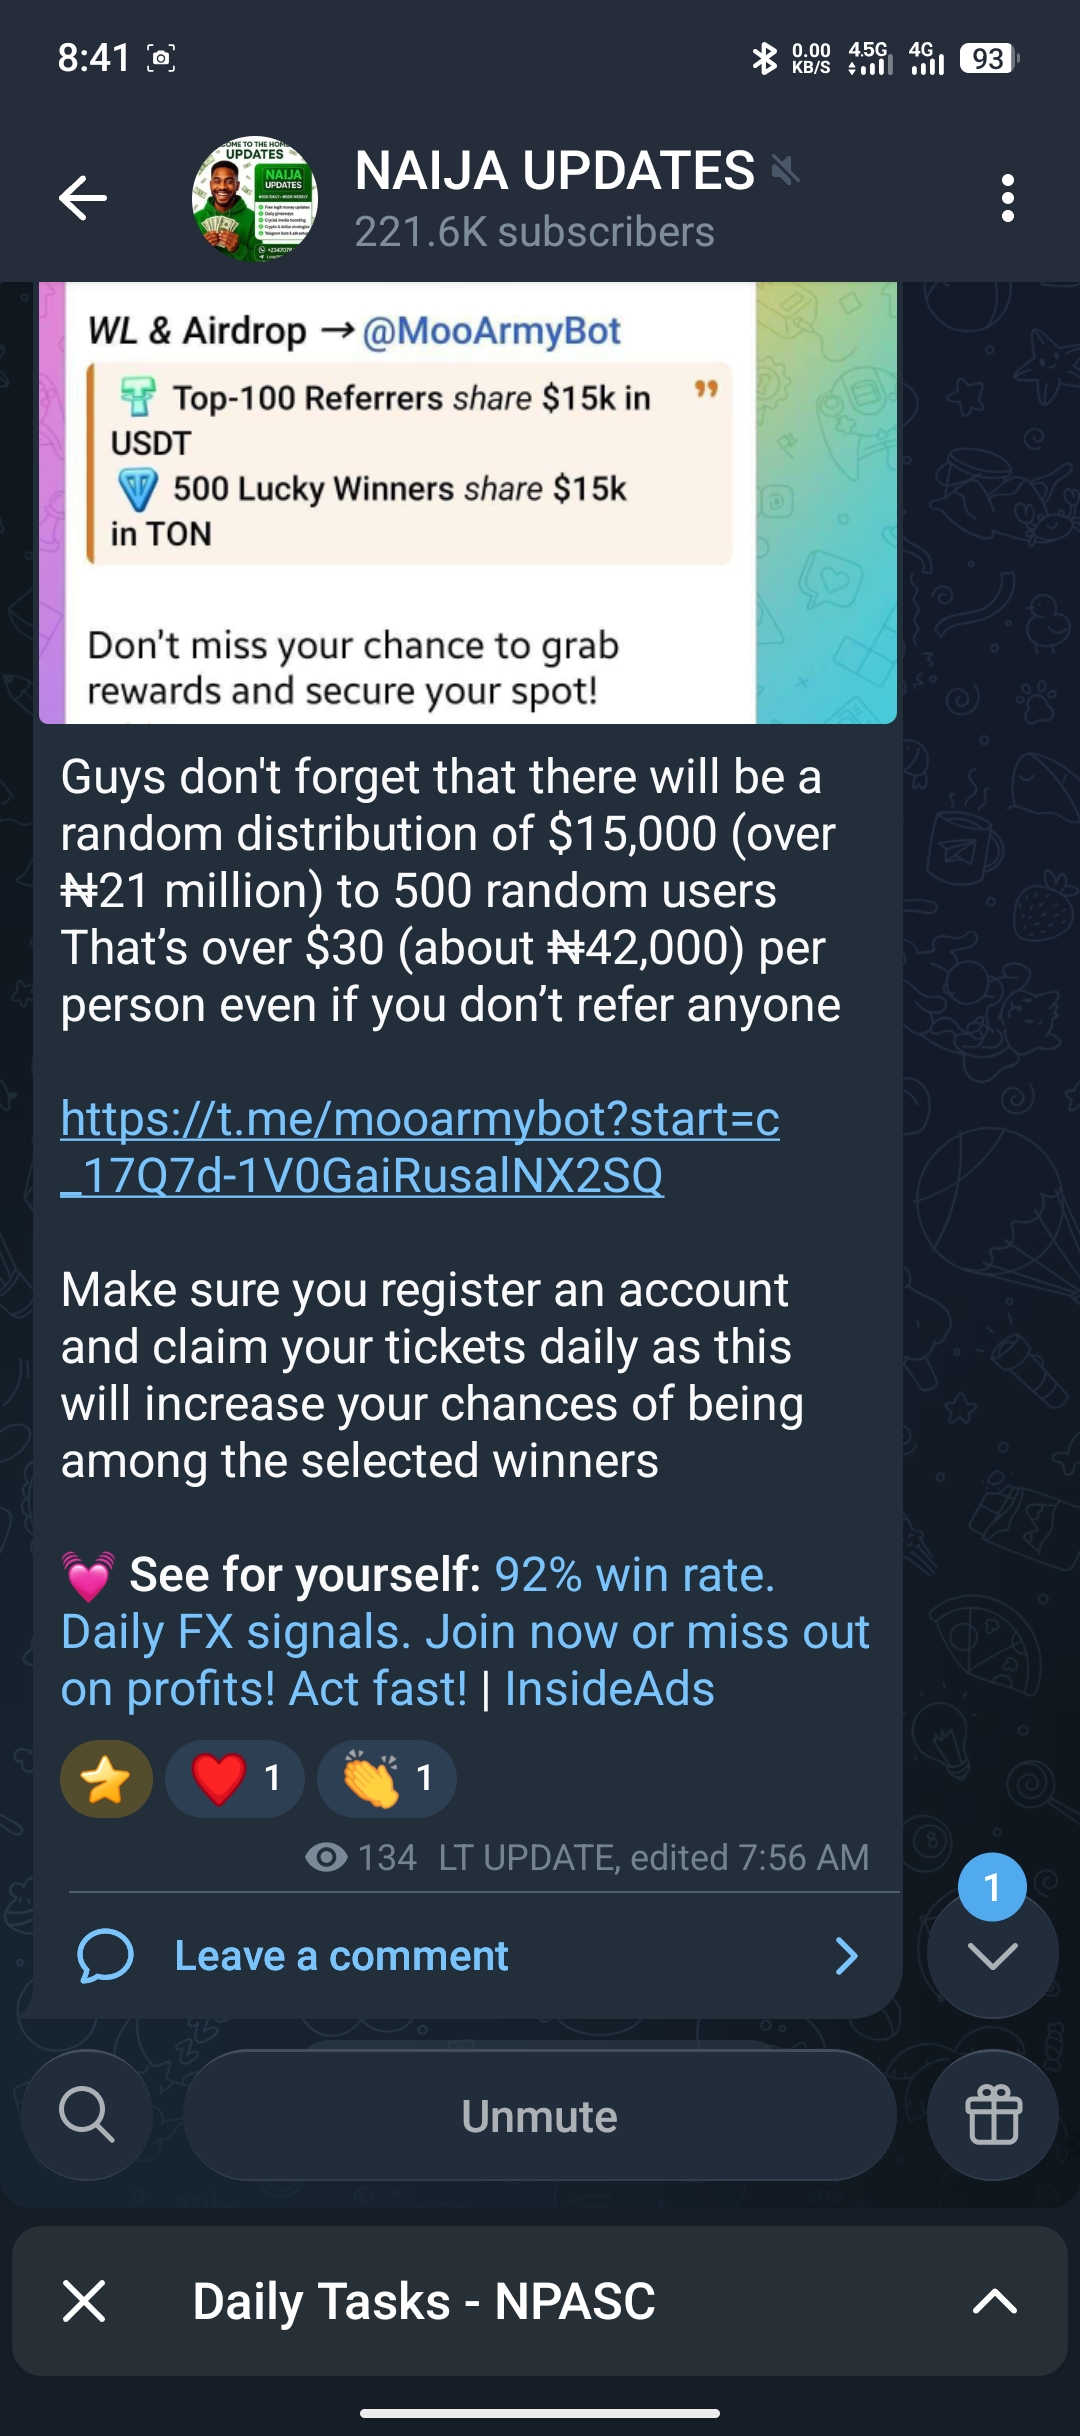Expand comments using the right chevron
The image size is (1080, 2436).
click(846, 1956)
